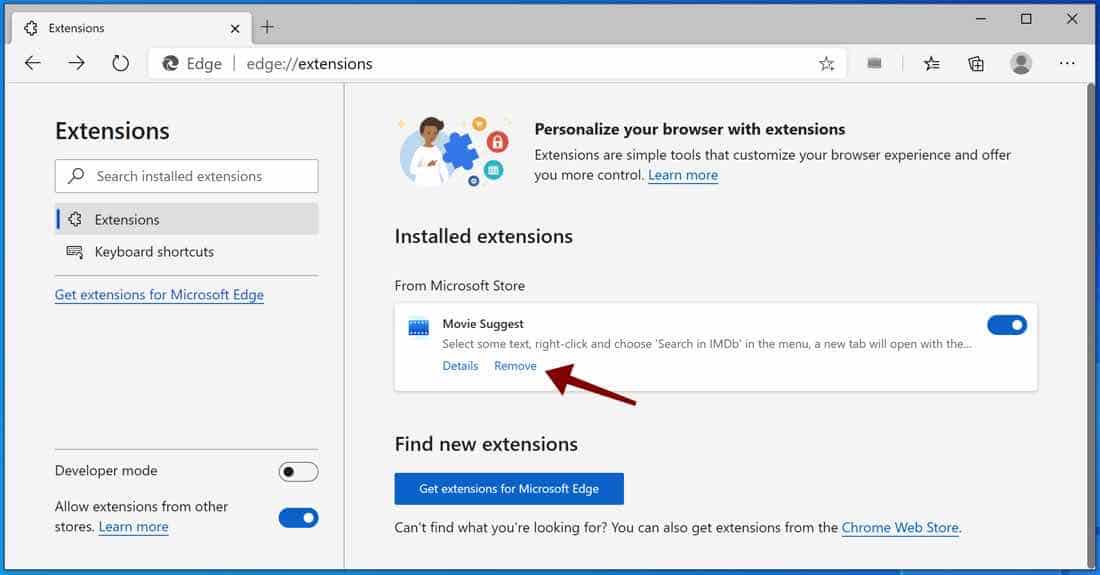The width and height of the screenshot is (1100, 575).
Task: Reload the extensions page
Action: pyautogui.click(x=121, y=63)
